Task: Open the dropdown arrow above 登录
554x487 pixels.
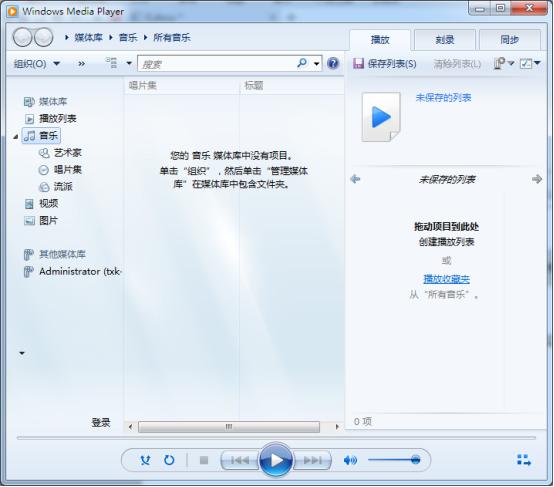Action: (x=22, y=353)
